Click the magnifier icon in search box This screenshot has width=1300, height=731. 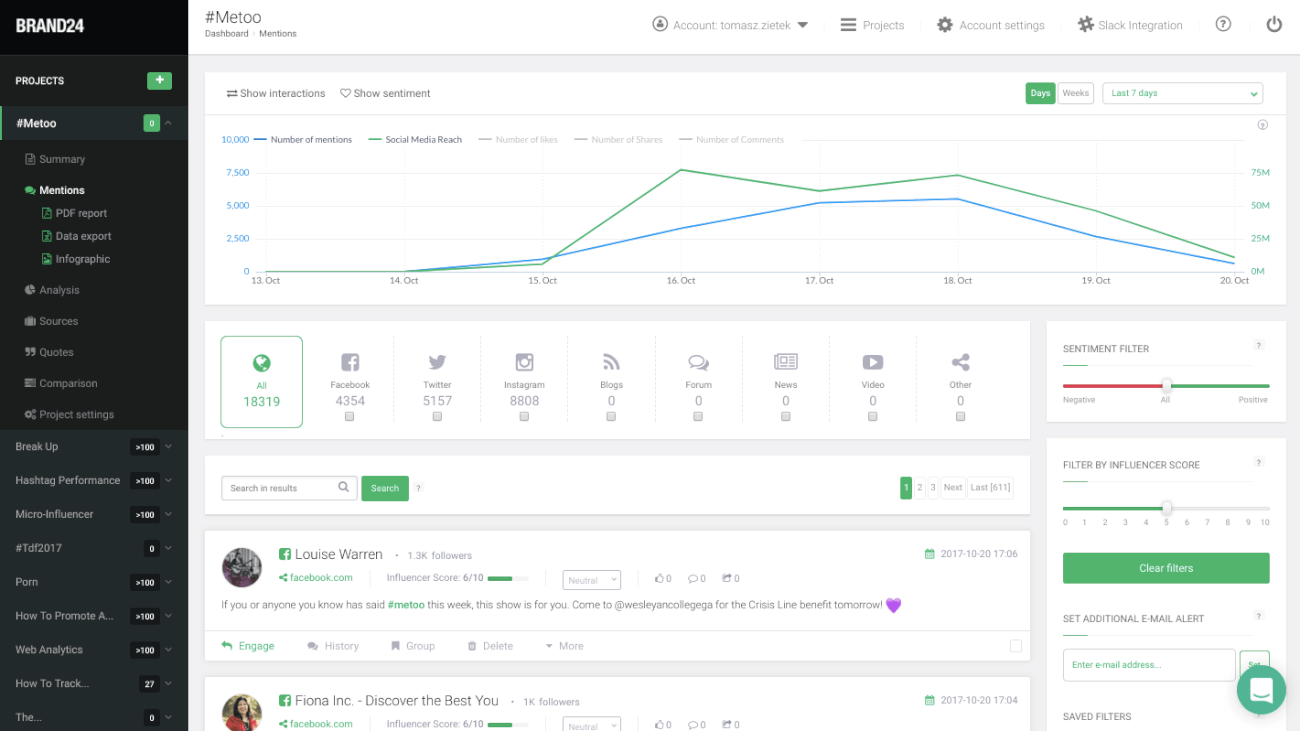click(343, 487)
